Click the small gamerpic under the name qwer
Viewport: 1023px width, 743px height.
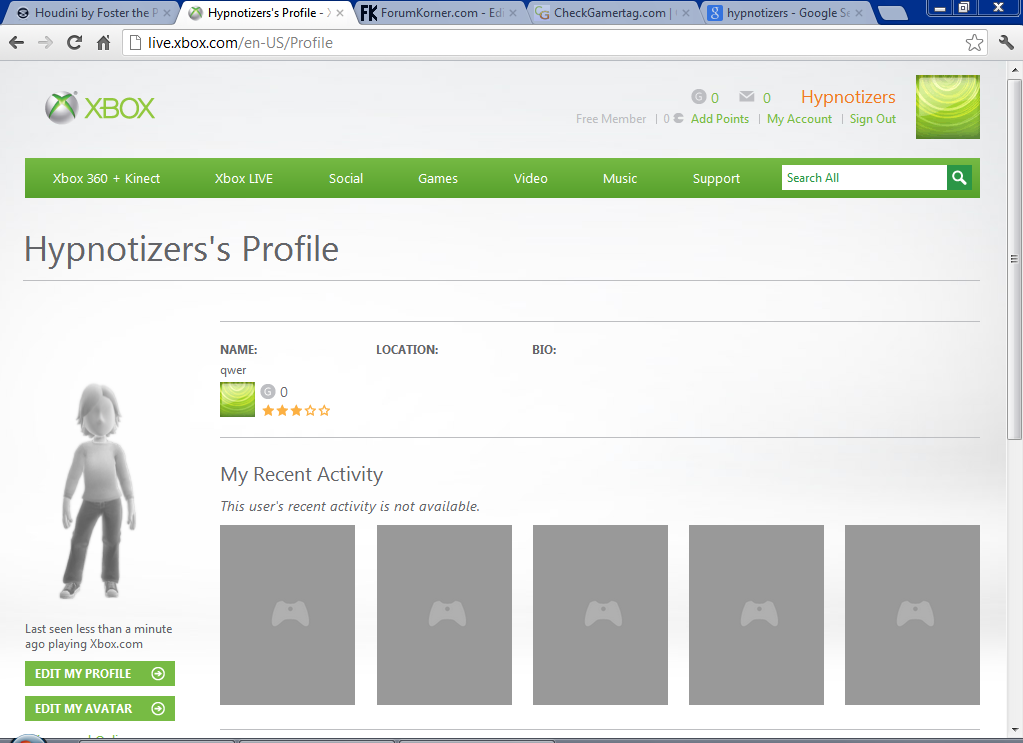click(x=237, y=399)
